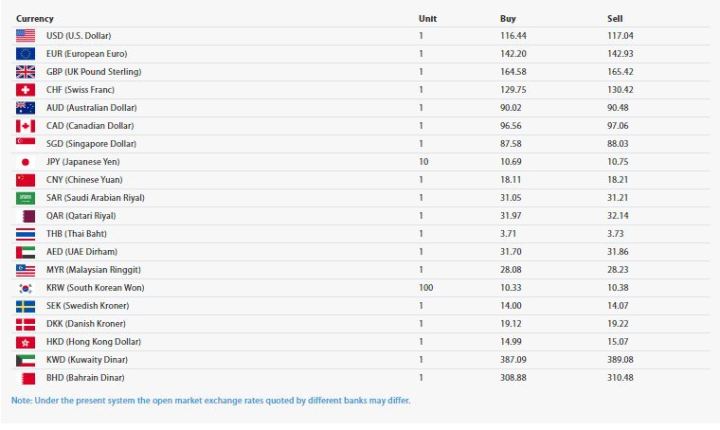Select the Saudi Arabian flag icon

click(x=25, y=198)
